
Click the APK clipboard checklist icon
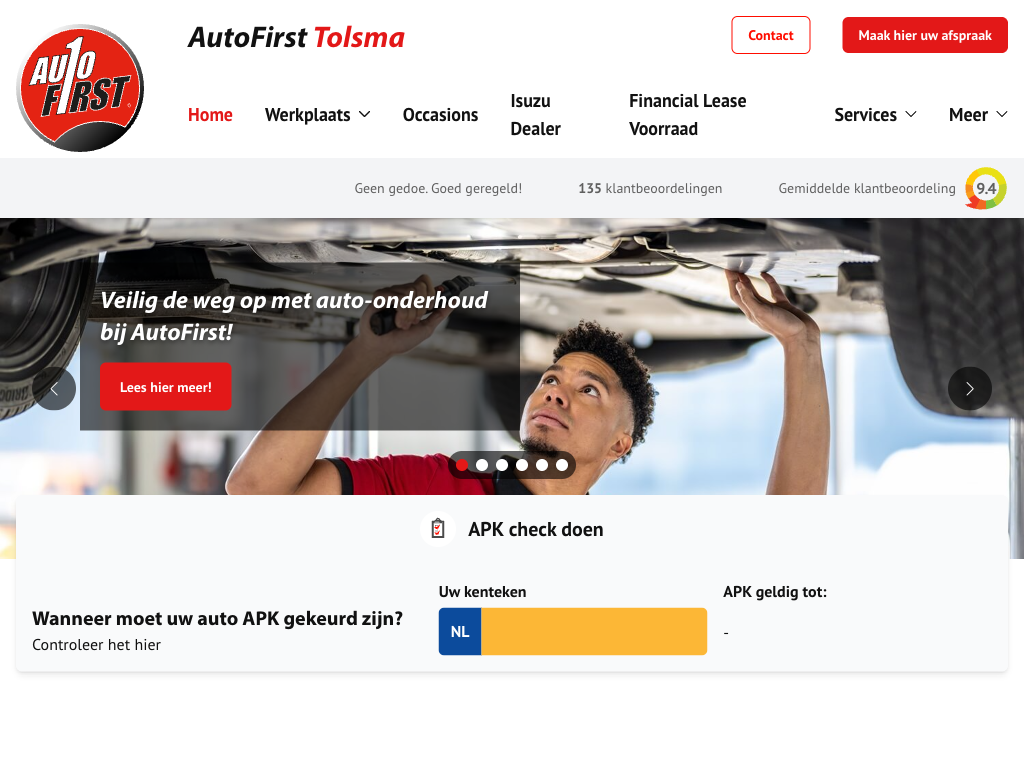(438, 528)
